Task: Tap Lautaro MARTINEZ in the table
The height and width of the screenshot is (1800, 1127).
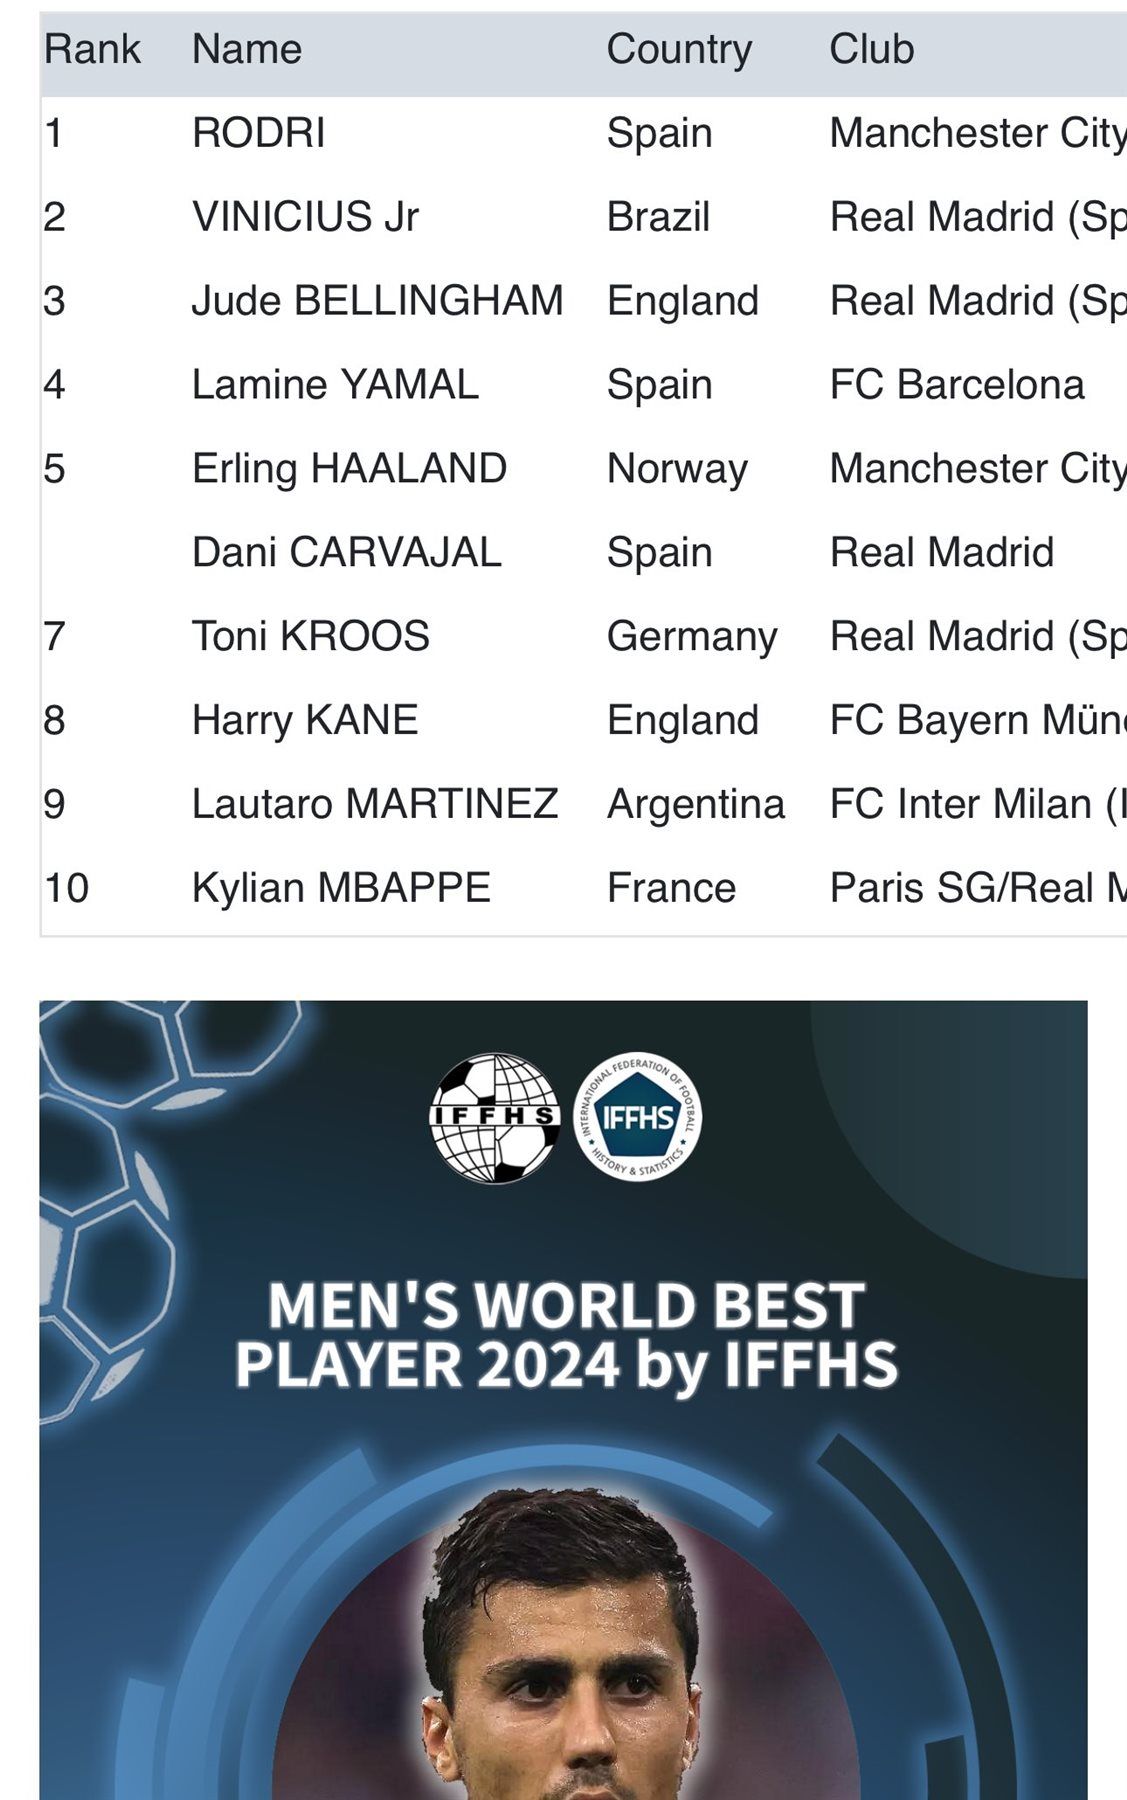Action: (375, 805)
